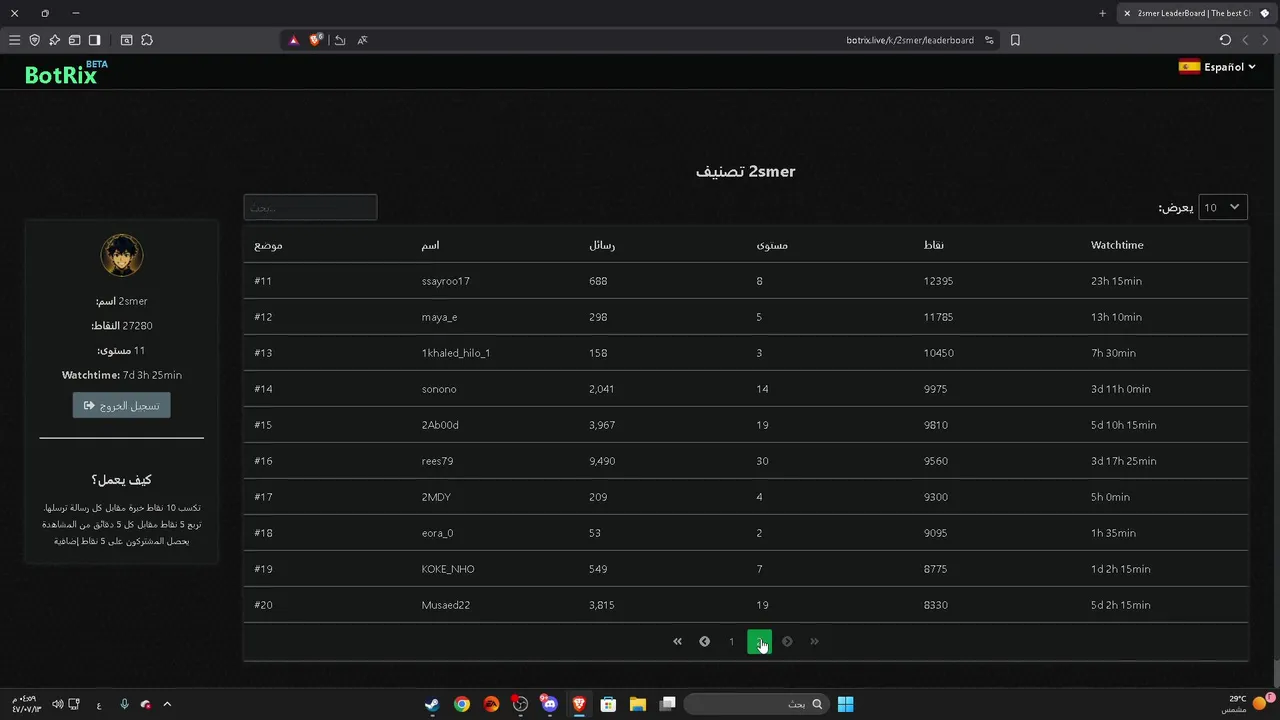This screenshot has width=1280, height=720.
Task: Click the taskbar search box بحث
Action: 755,704
